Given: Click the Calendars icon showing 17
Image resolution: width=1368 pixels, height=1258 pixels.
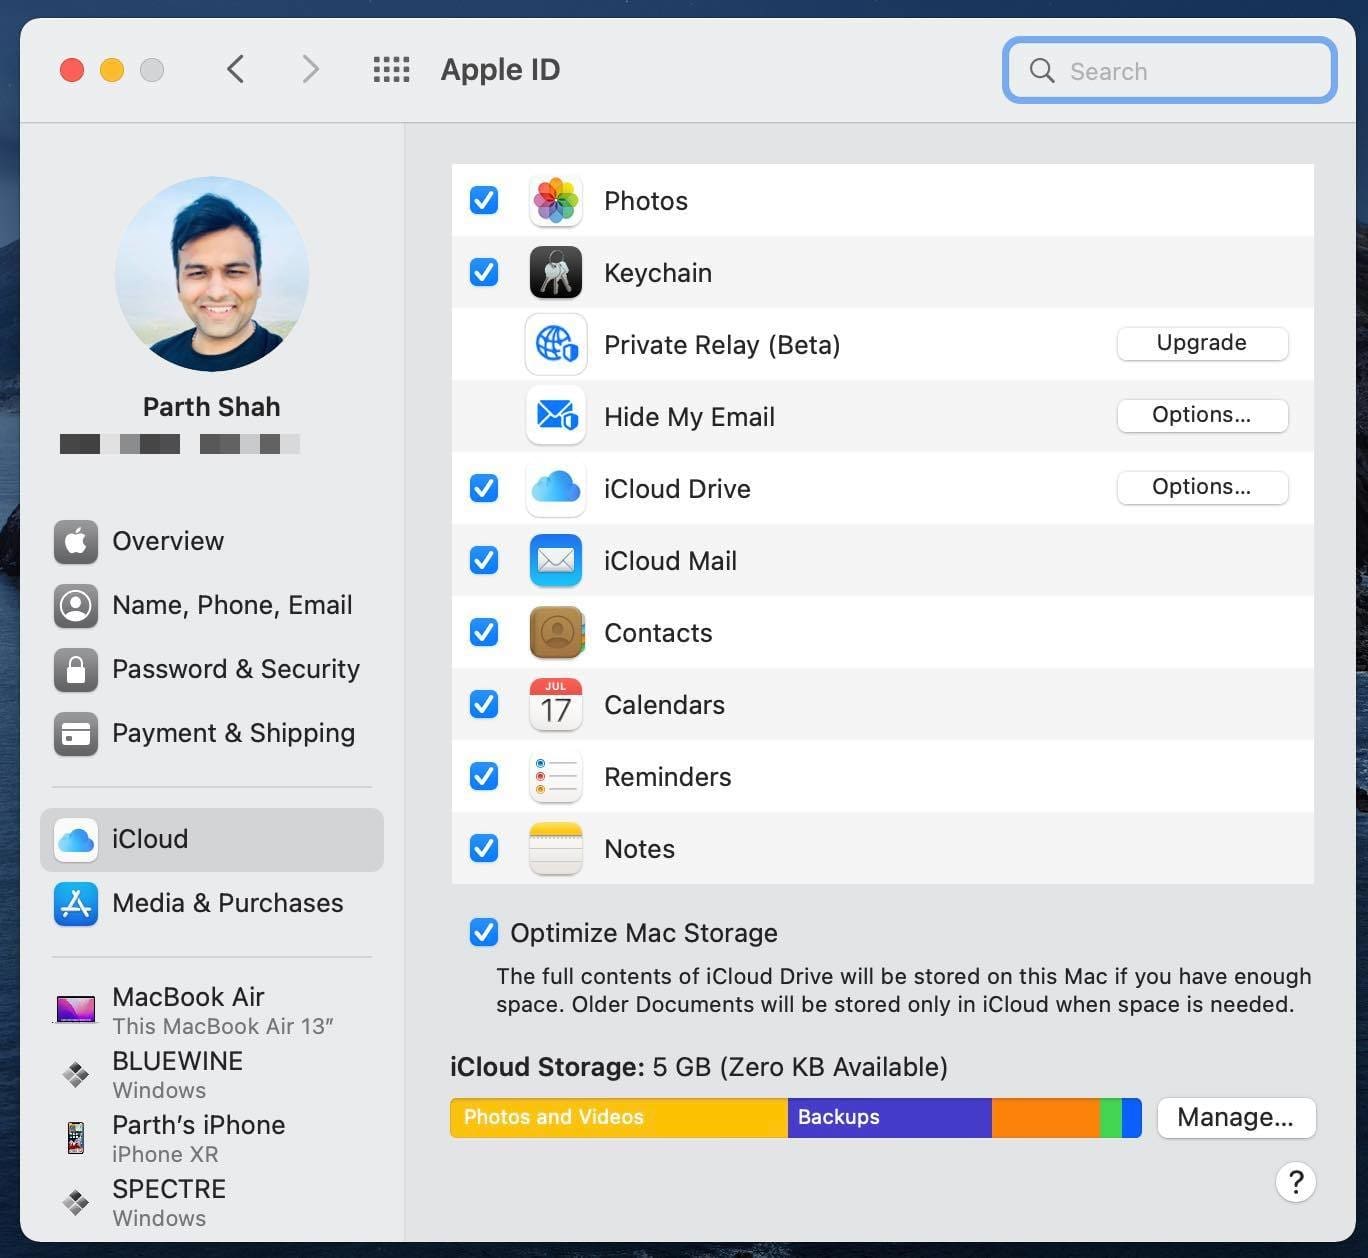Looking at the screenshot, I should 556,705.
